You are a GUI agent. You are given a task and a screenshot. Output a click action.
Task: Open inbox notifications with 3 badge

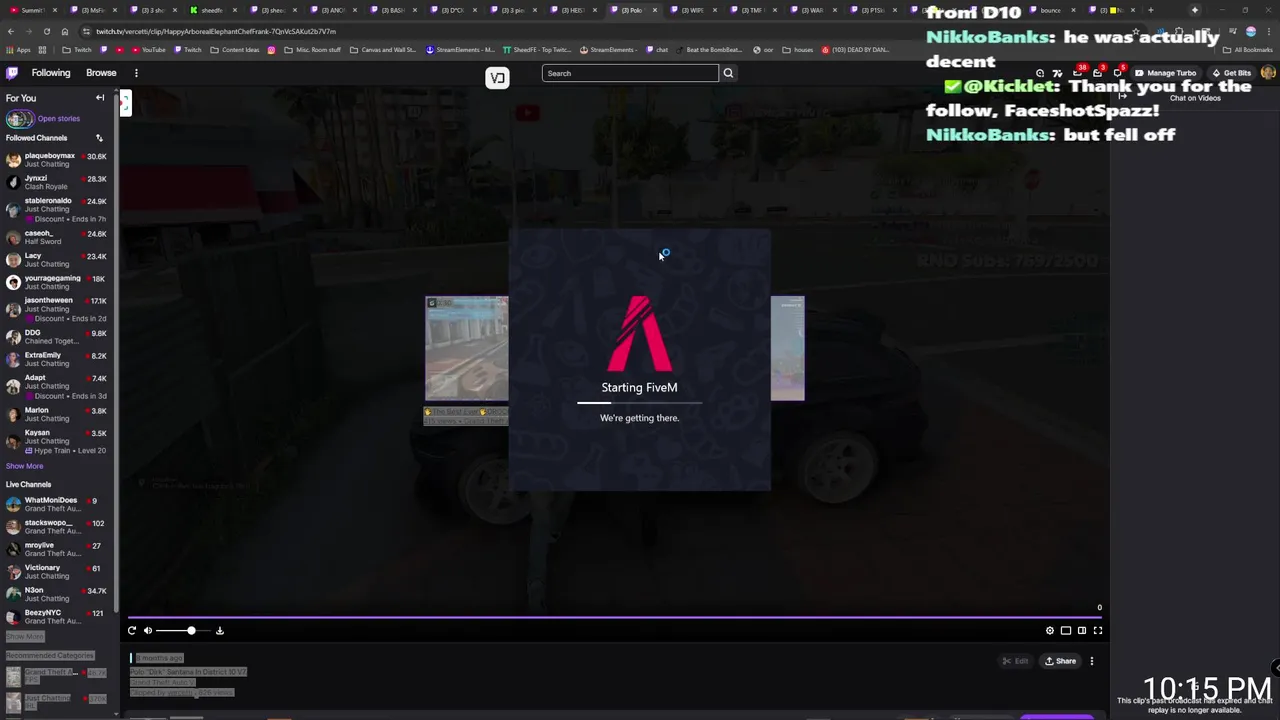coord(1098,73)
